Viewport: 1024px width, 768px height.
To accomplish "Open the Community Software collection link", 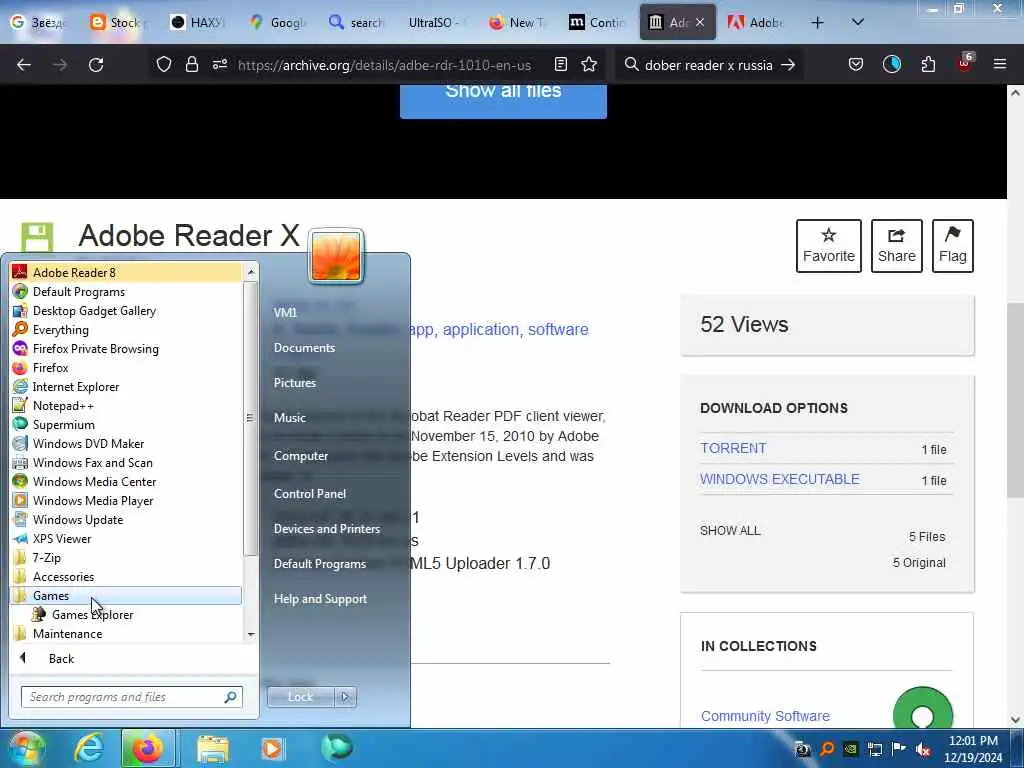I will 765,716.
